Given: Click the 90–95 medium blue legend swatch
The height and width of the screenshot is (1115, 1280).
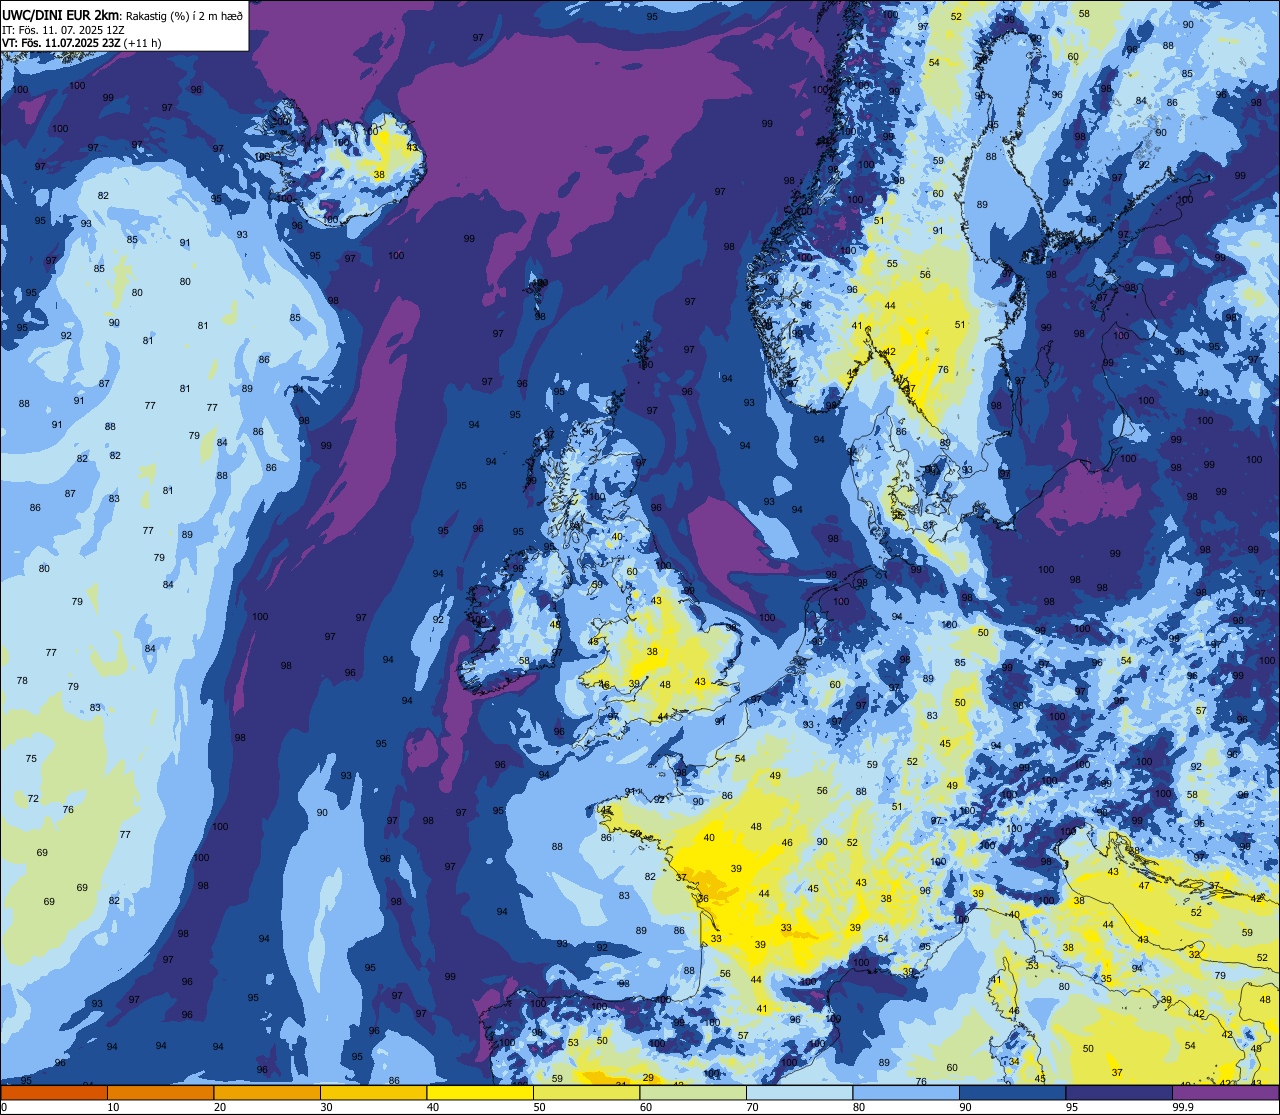Looking at the screenshot, I should click(1012, 1092).
